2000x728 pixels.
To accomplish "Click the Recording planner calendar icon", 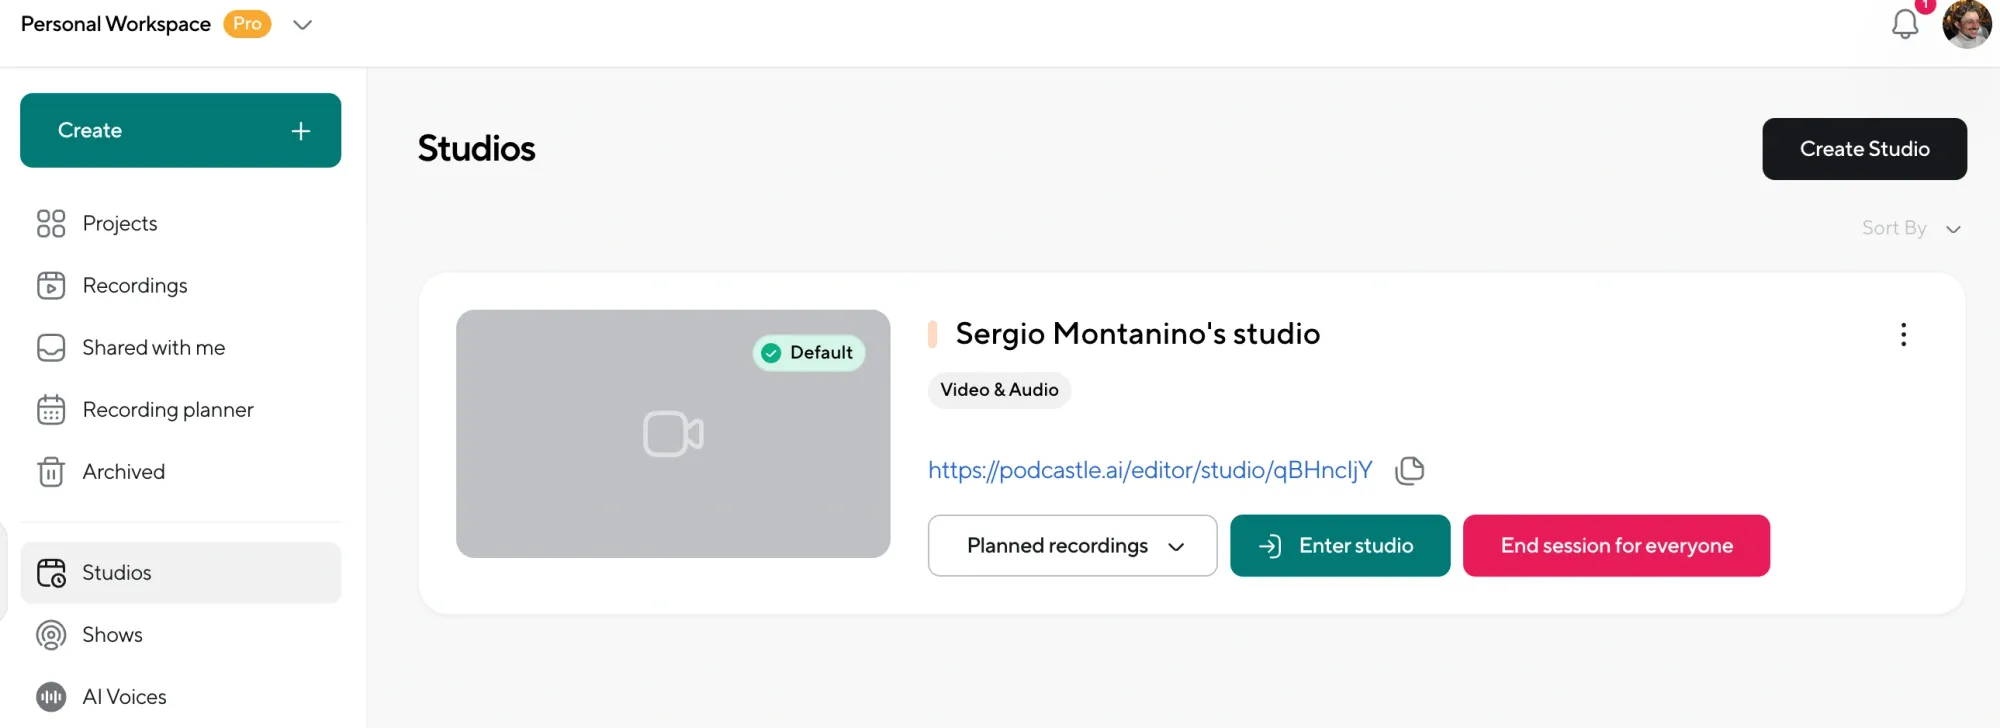I will (51, 410).
